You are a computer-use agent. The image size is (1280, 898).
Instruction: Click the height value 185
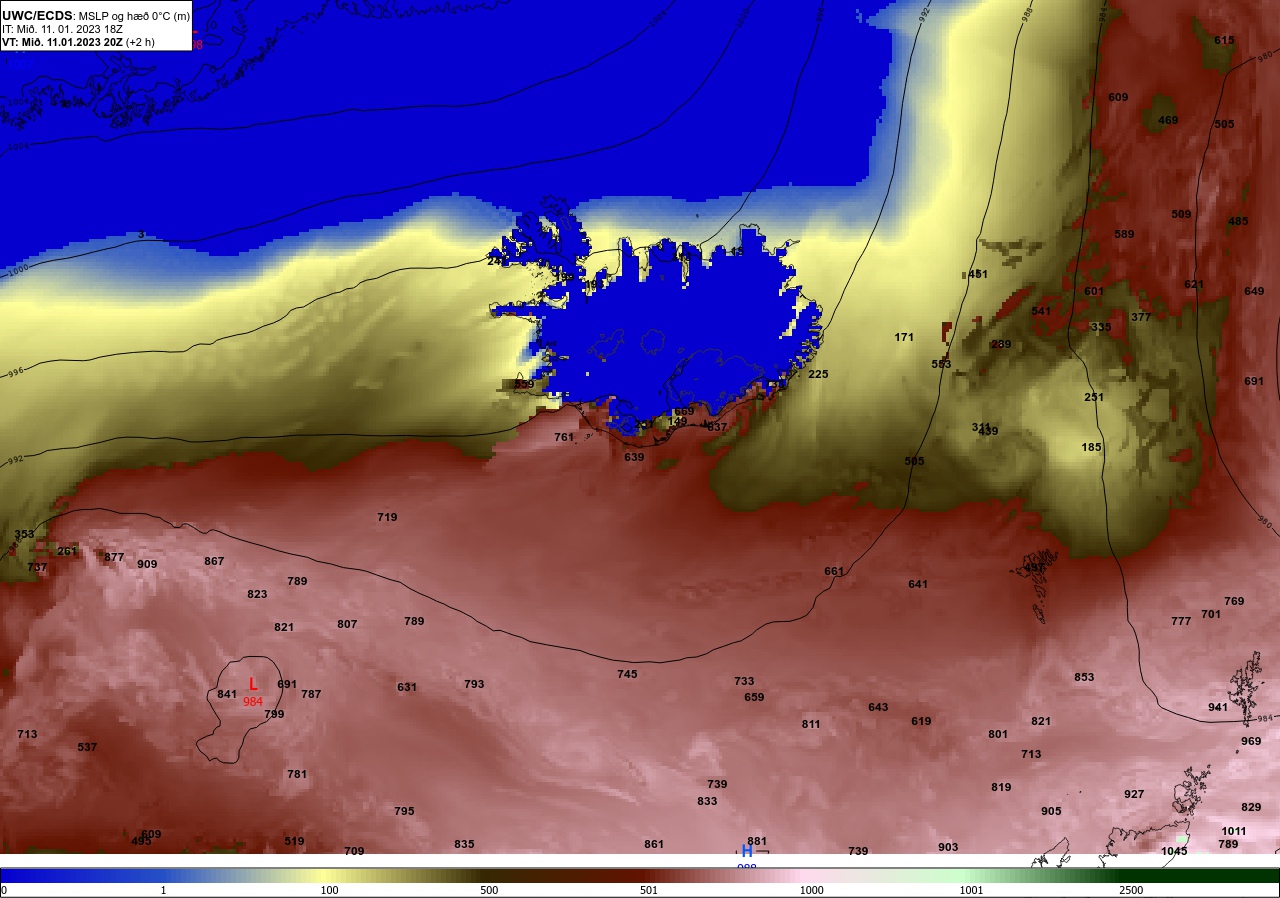pyautogui.click(x=1091, y=447)
